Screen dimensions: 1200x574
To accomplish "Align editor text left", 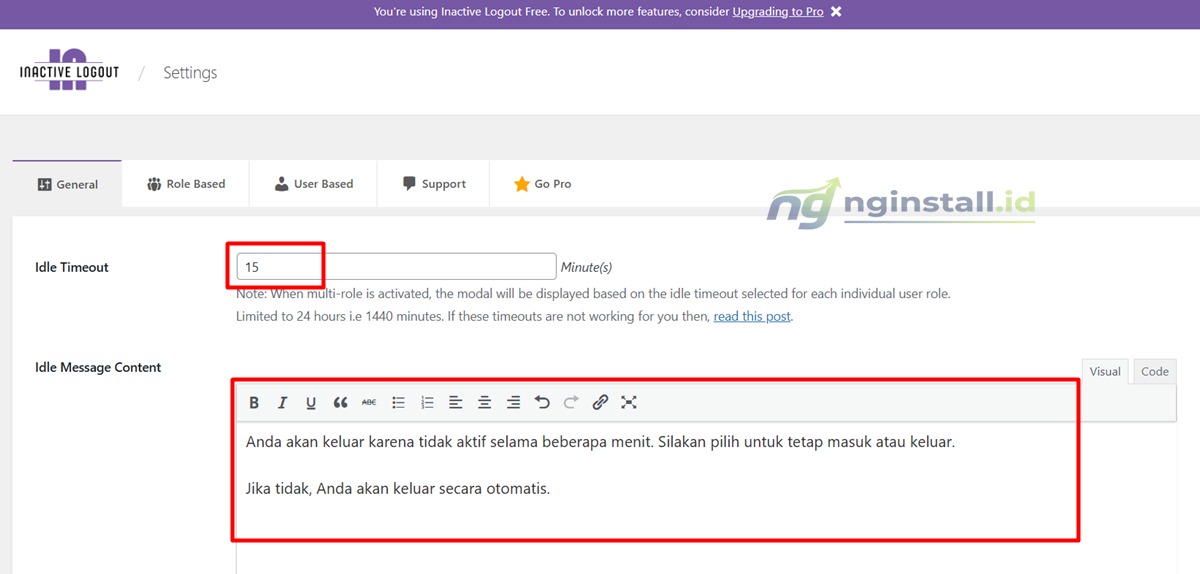I will pos(456,402).
